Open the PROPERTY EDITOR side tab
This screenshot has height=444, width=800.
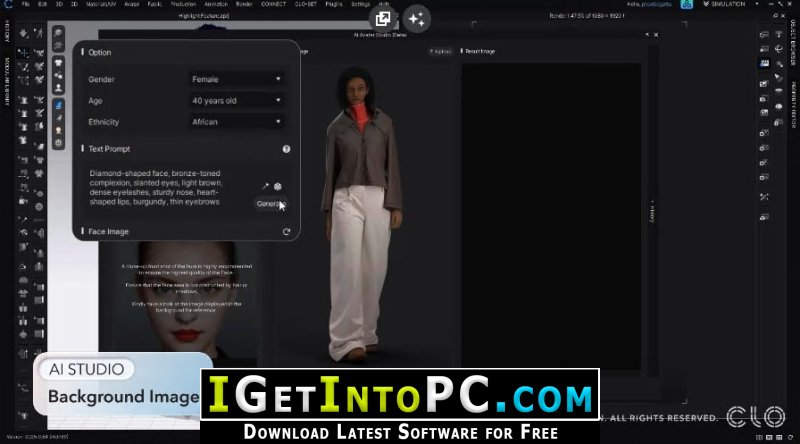[x=793, y=105]
